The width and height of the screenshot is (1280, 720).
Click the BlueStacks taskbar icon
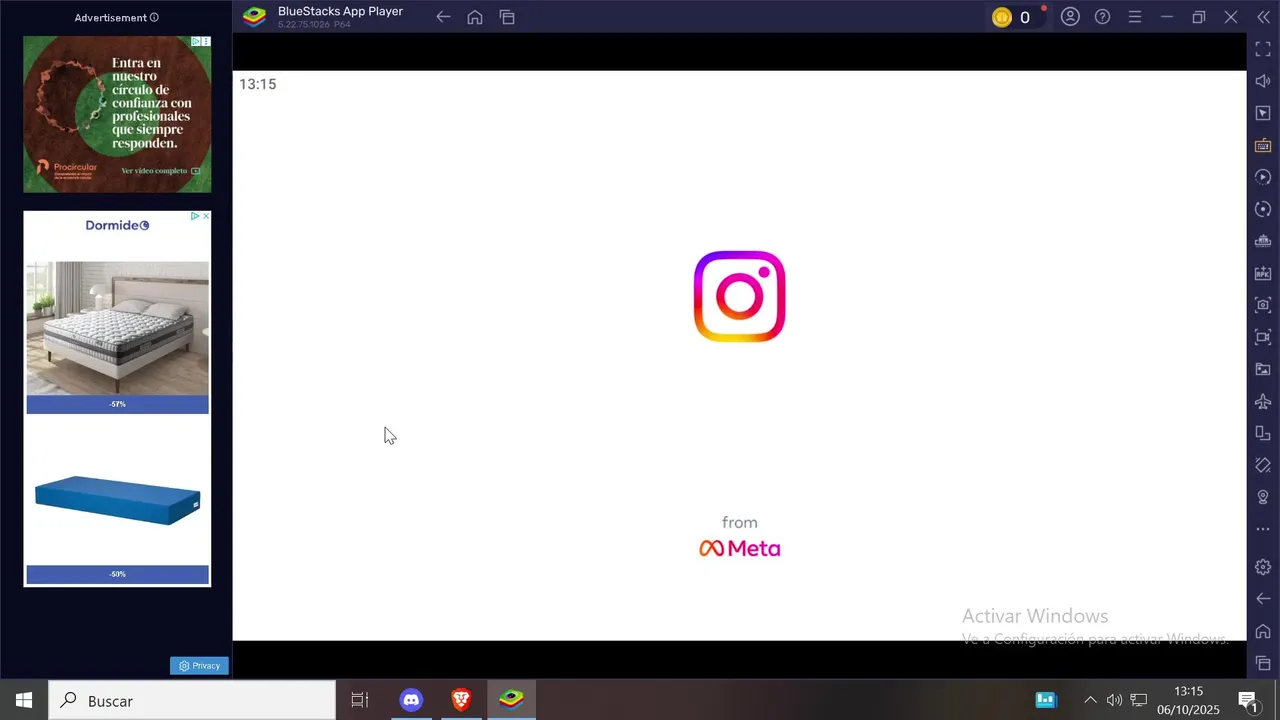coord(511,700)
